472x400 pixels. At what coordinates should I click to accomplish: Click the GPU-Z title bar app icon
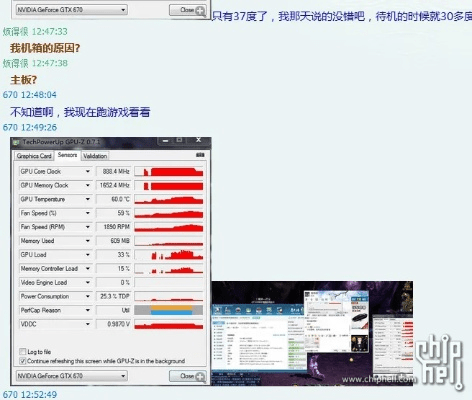point(16,142)
